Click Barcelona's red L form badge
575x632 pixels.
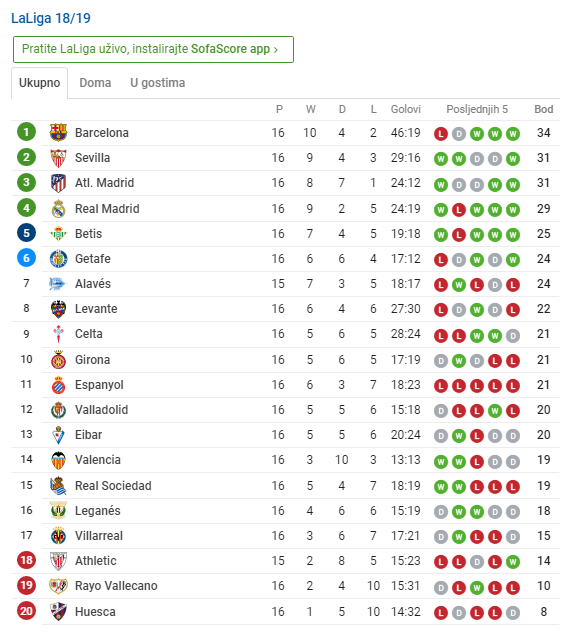(x=441, y=134)
